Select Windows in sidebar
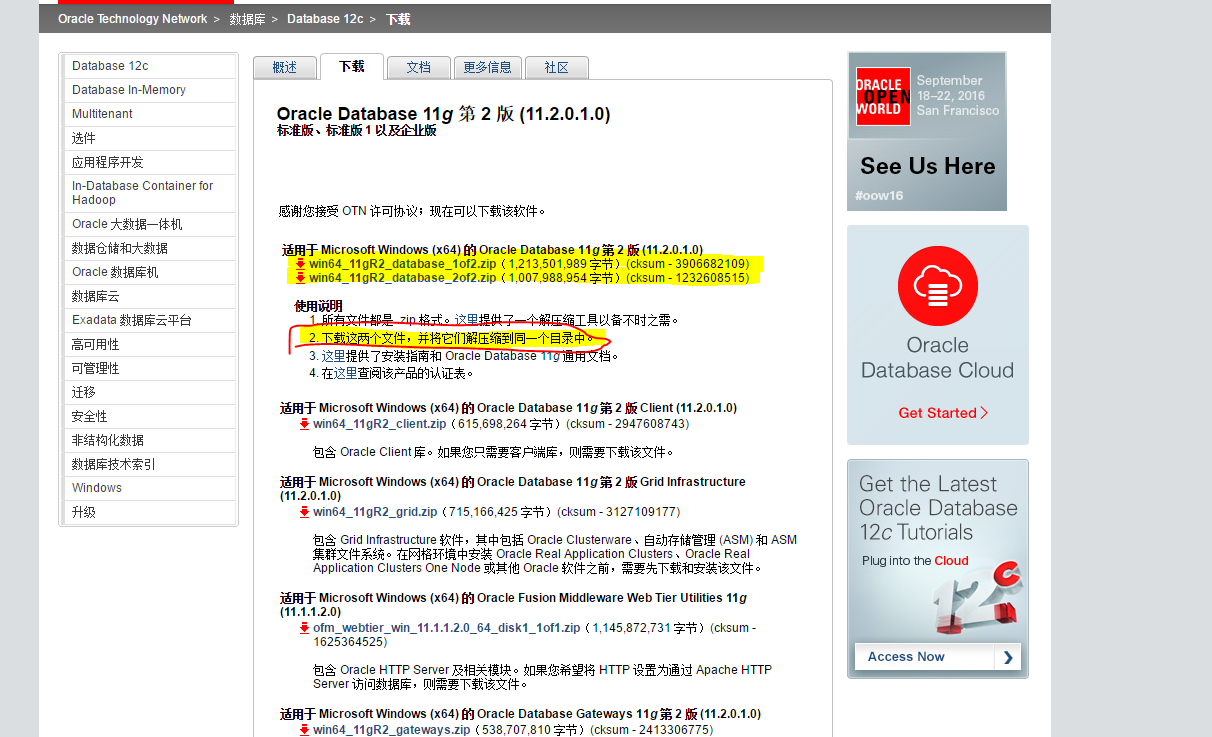 (150, 488)
